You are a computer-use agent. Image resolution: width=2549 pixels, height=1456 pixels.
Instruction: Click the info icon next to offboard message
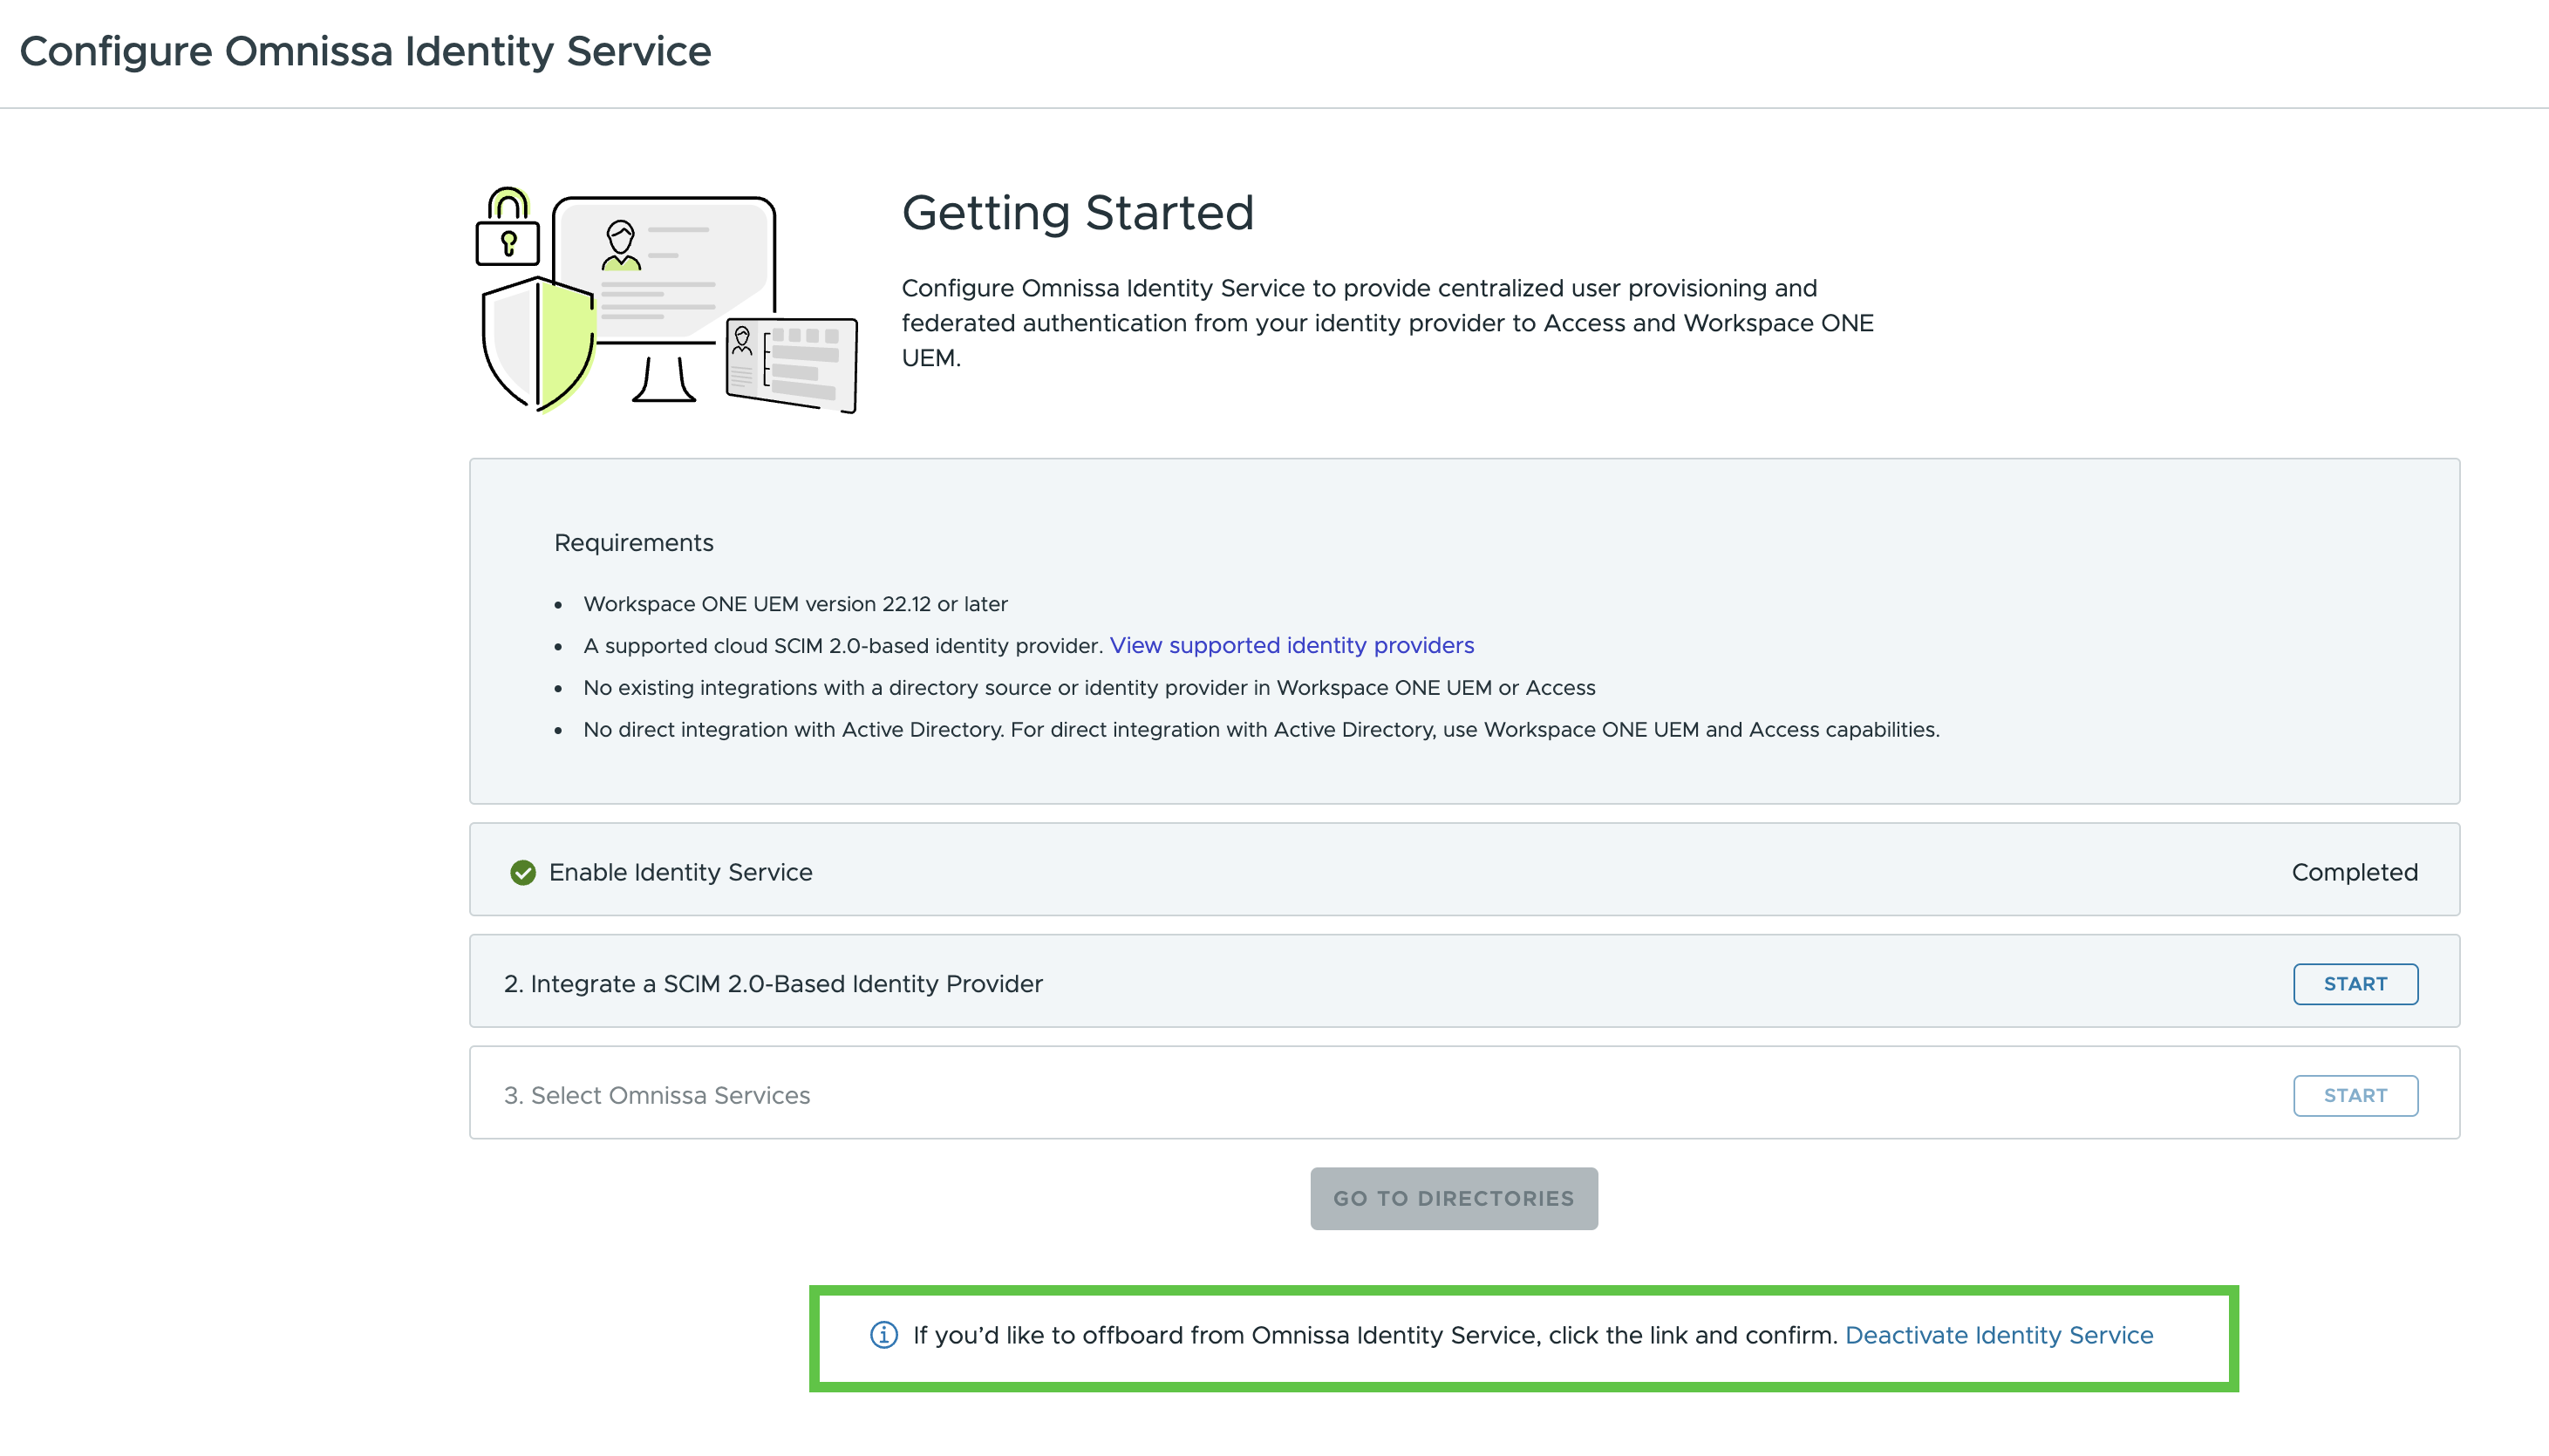tap(883, 1335)
